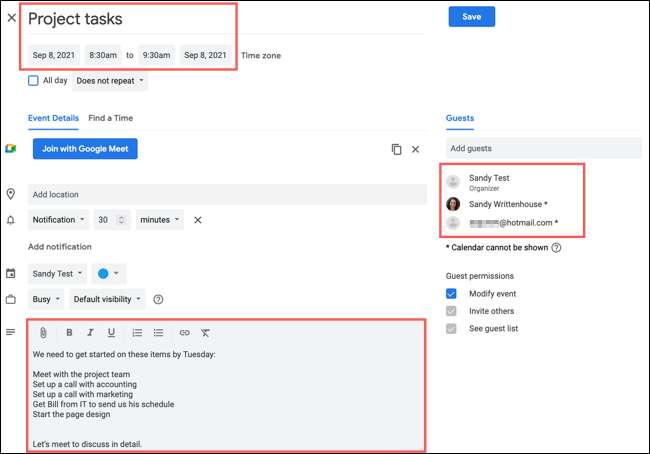Insert a bulleted list in the description
Image resolution: width=650 pixels, height=454 pixels.
[158, 333]
